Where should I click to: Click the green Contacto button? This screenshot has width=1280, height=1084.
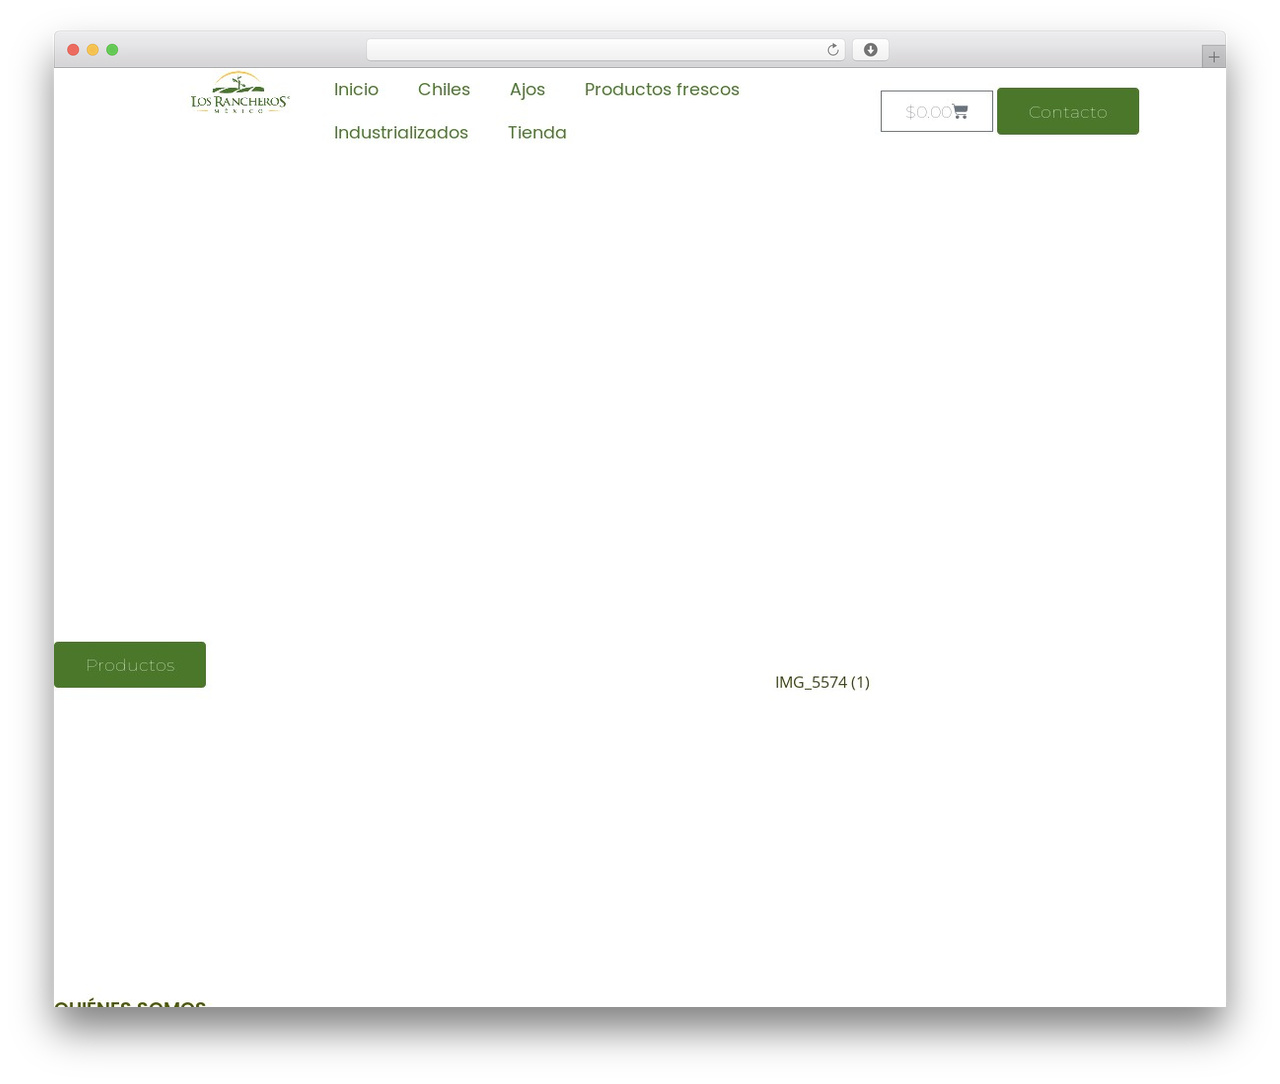tap(1068, 111)
